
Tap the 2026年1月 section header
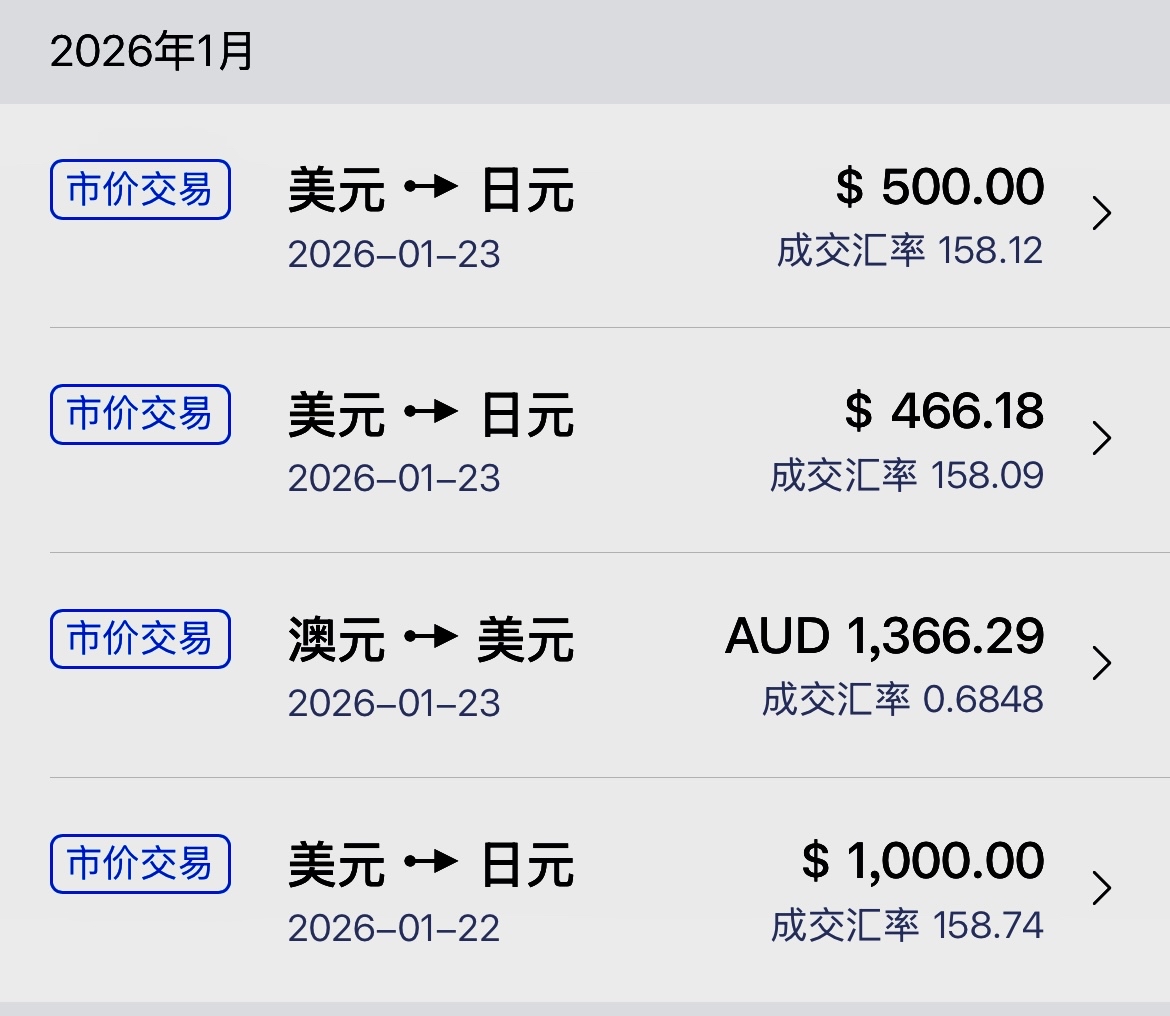[152, 52]
